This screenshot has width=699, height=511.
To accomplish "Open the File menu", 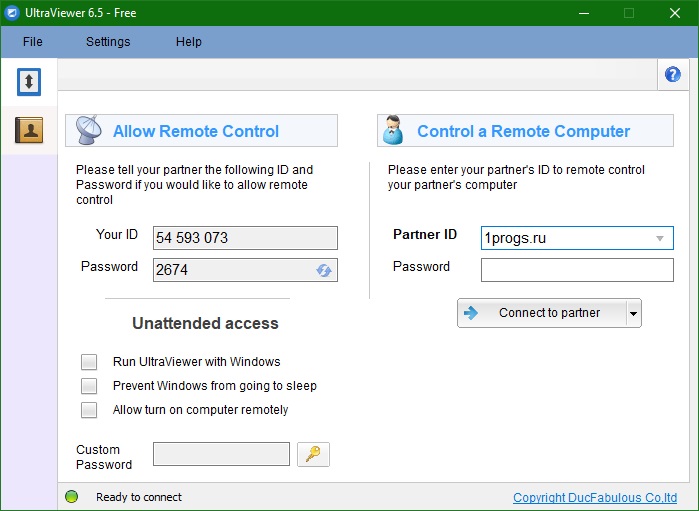I will coord(32,42).
